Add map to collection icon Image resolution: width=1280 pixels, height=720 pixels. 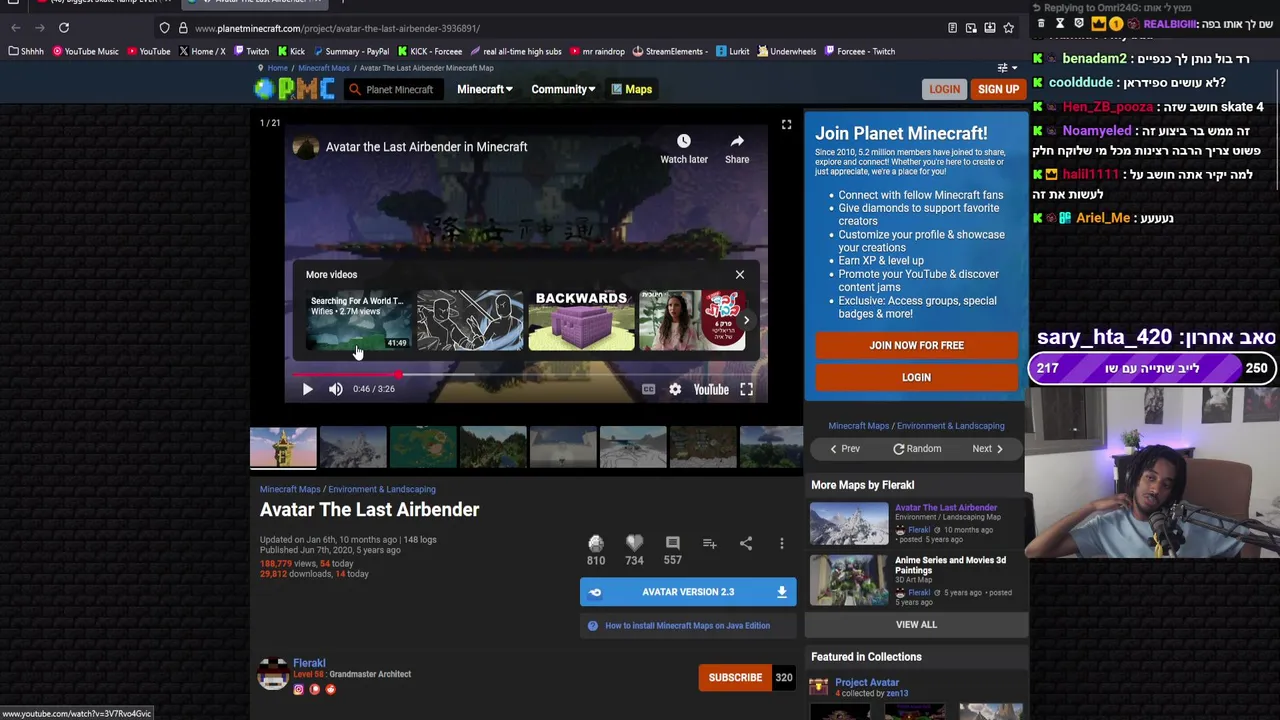click(x=709, y=543)
